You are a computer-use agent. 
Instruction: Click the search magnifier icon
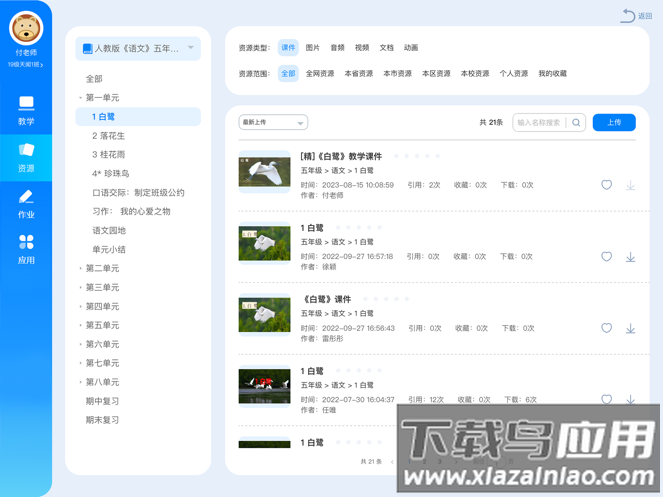point(576,123)
